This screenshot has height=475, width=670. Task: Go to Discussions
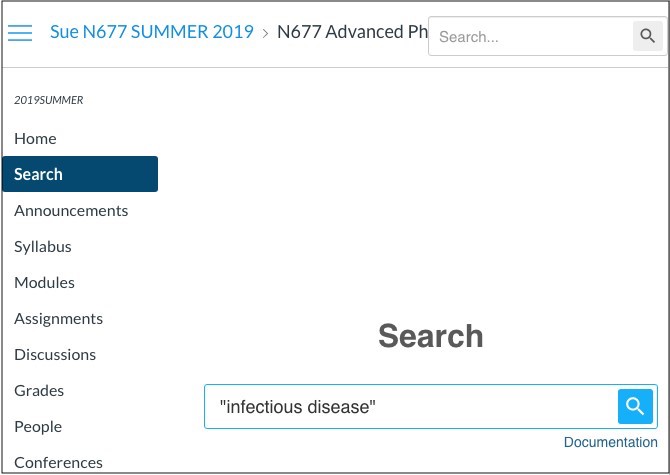pyautogui.click(x=55, y=355)
